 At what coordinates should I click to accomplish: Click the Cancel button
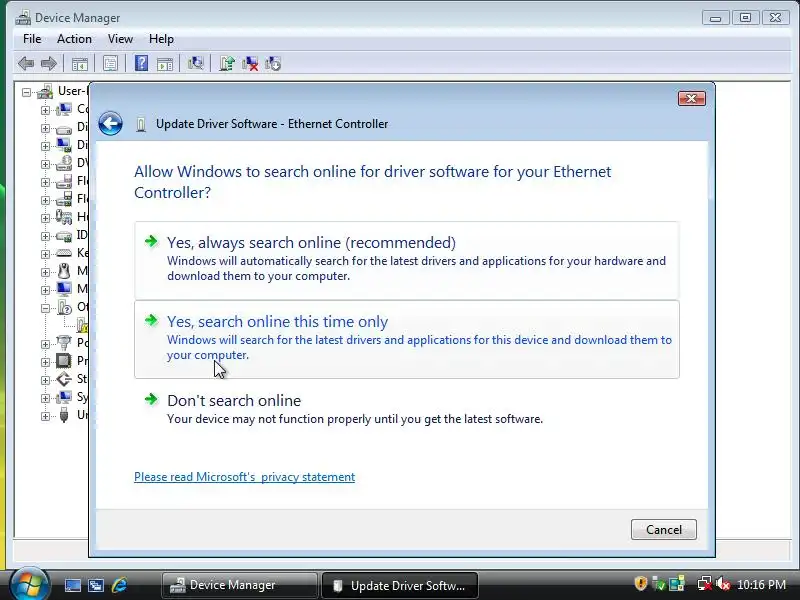(663, 530)
